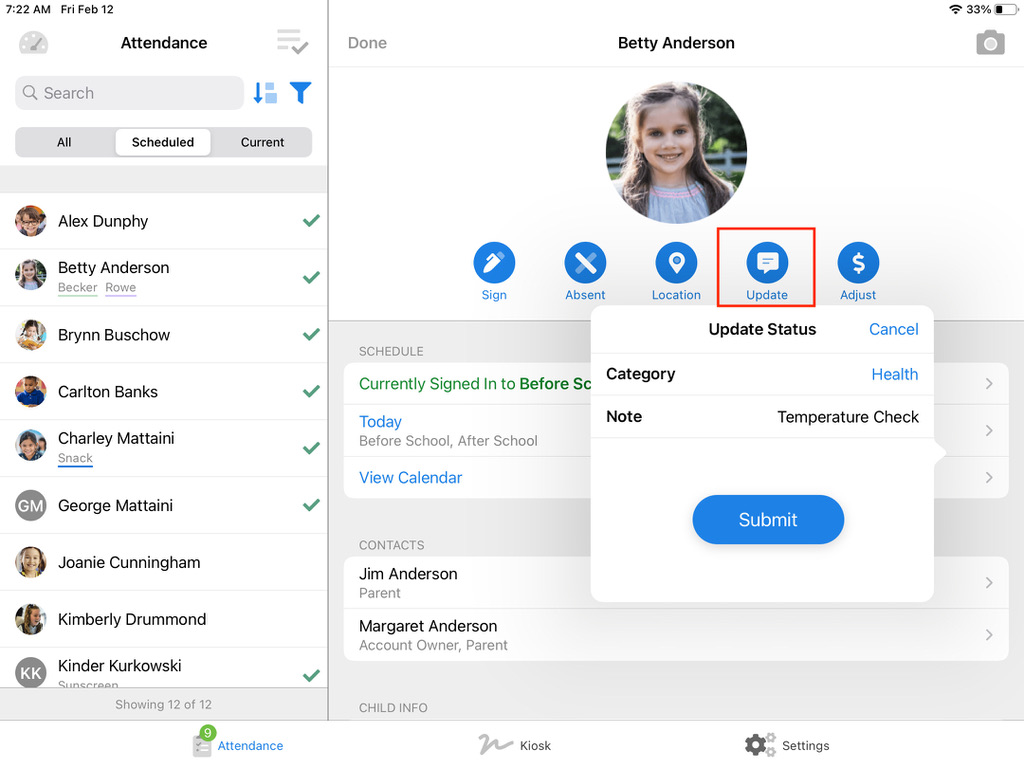The height and width of the screenshot is (768, 1024).
Task: Open the Settings bottom tab
Action: pyautogui.click(x=787, y=744)
